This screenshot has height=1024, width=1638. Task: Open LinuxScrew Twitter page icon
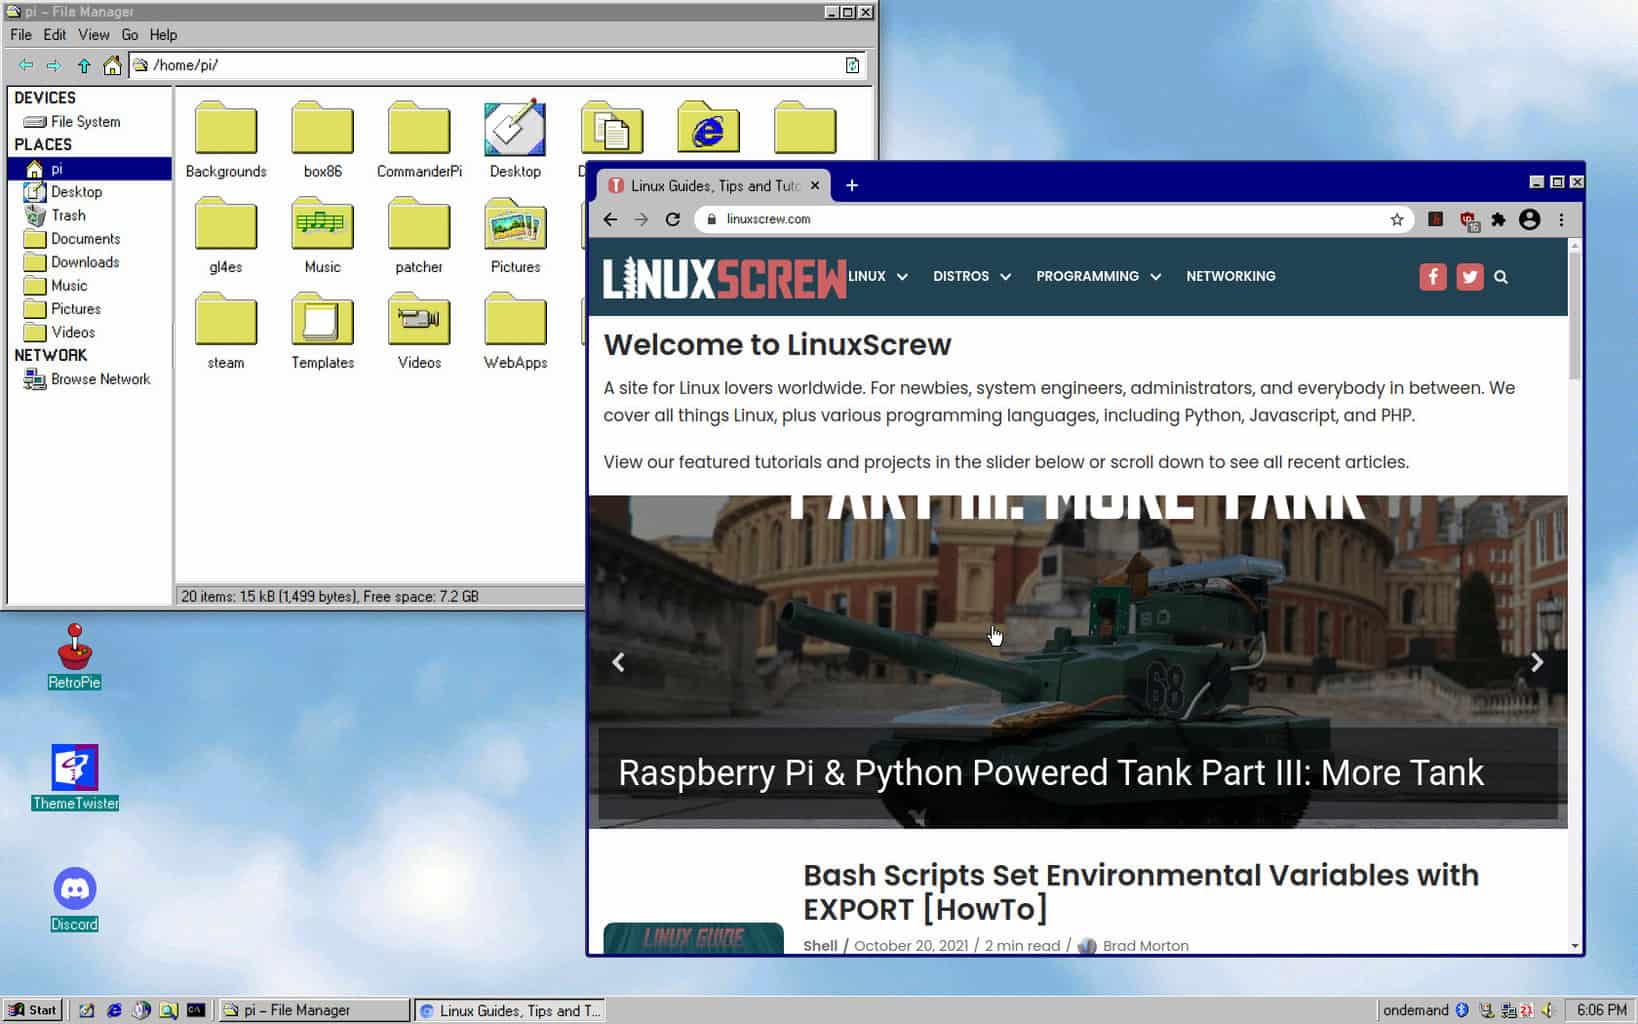click(x=1470, y=277)
